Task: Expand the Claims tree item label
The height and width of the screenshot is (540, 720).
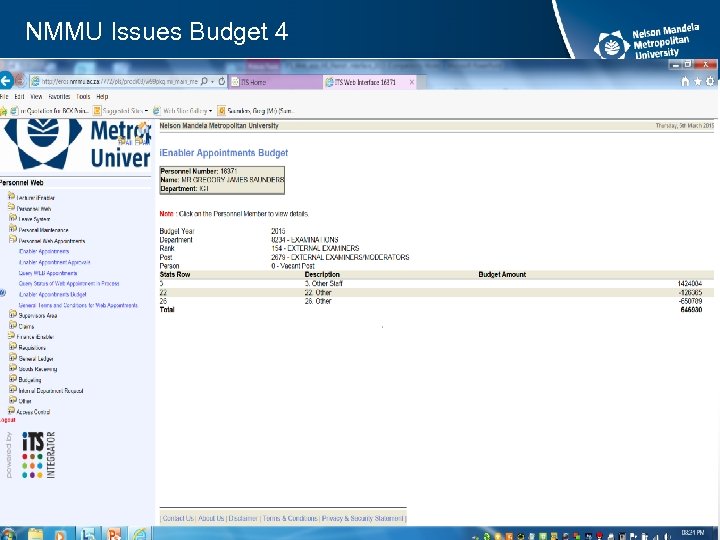Action: coord(26,326)
